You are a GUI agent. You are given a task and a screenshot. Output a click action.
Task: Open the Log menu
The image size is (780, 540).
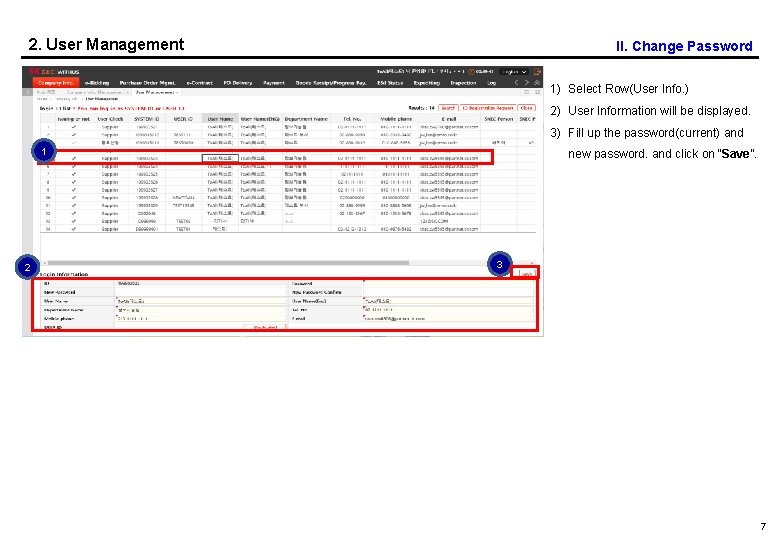pyautogui.click(x=491, y=83)
